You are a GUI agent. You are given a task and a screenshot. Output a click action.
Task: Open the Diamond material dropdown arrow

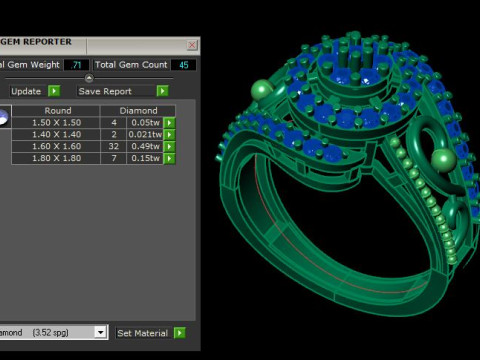pos(100,332)
